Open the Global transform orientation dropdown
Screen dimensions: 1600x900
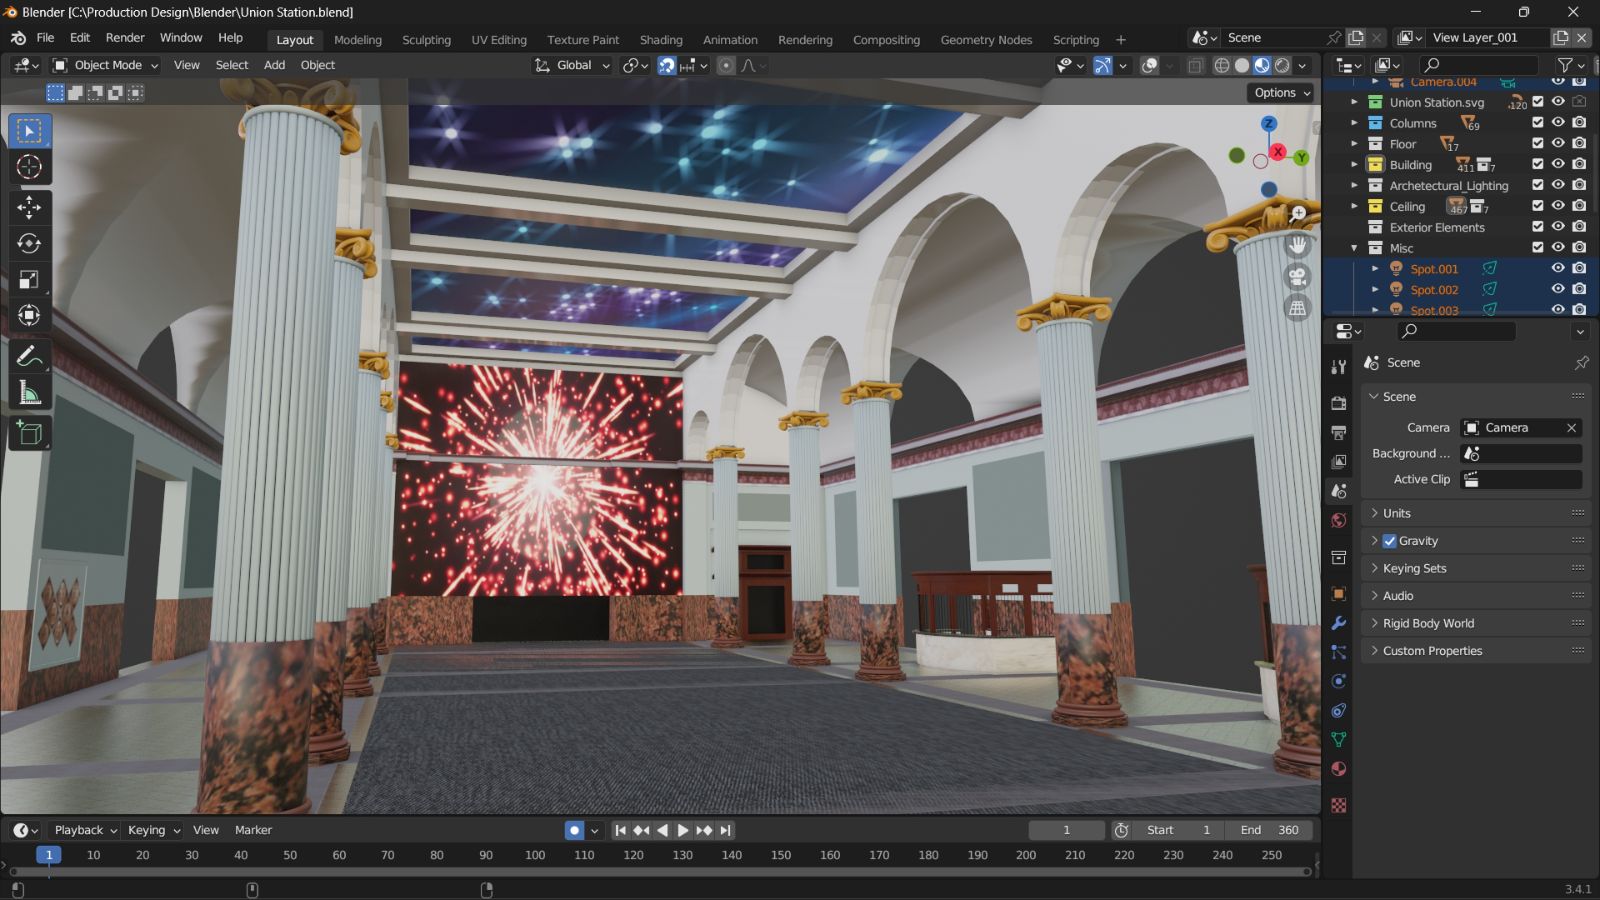(572, 65)
